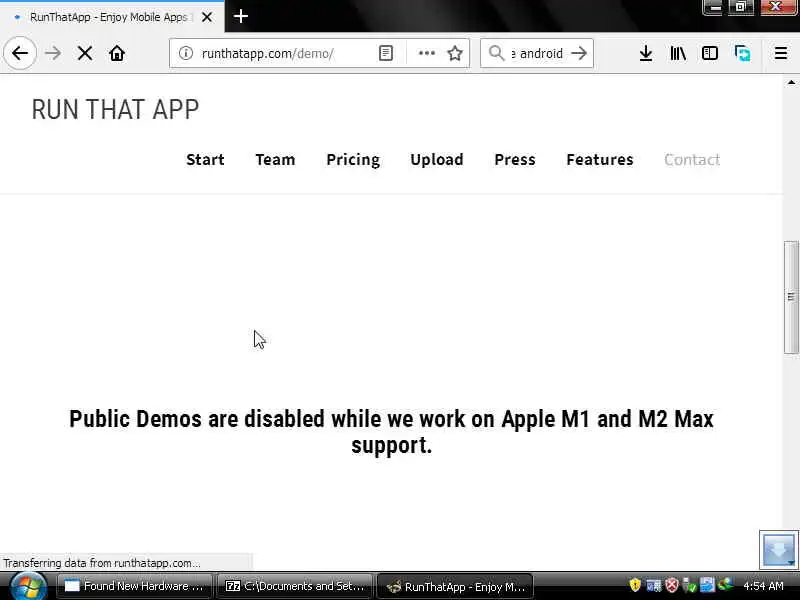Click the scrollbar up arrow
The width and height of the screenshot is (800, 600).
[x=791, y=82]
